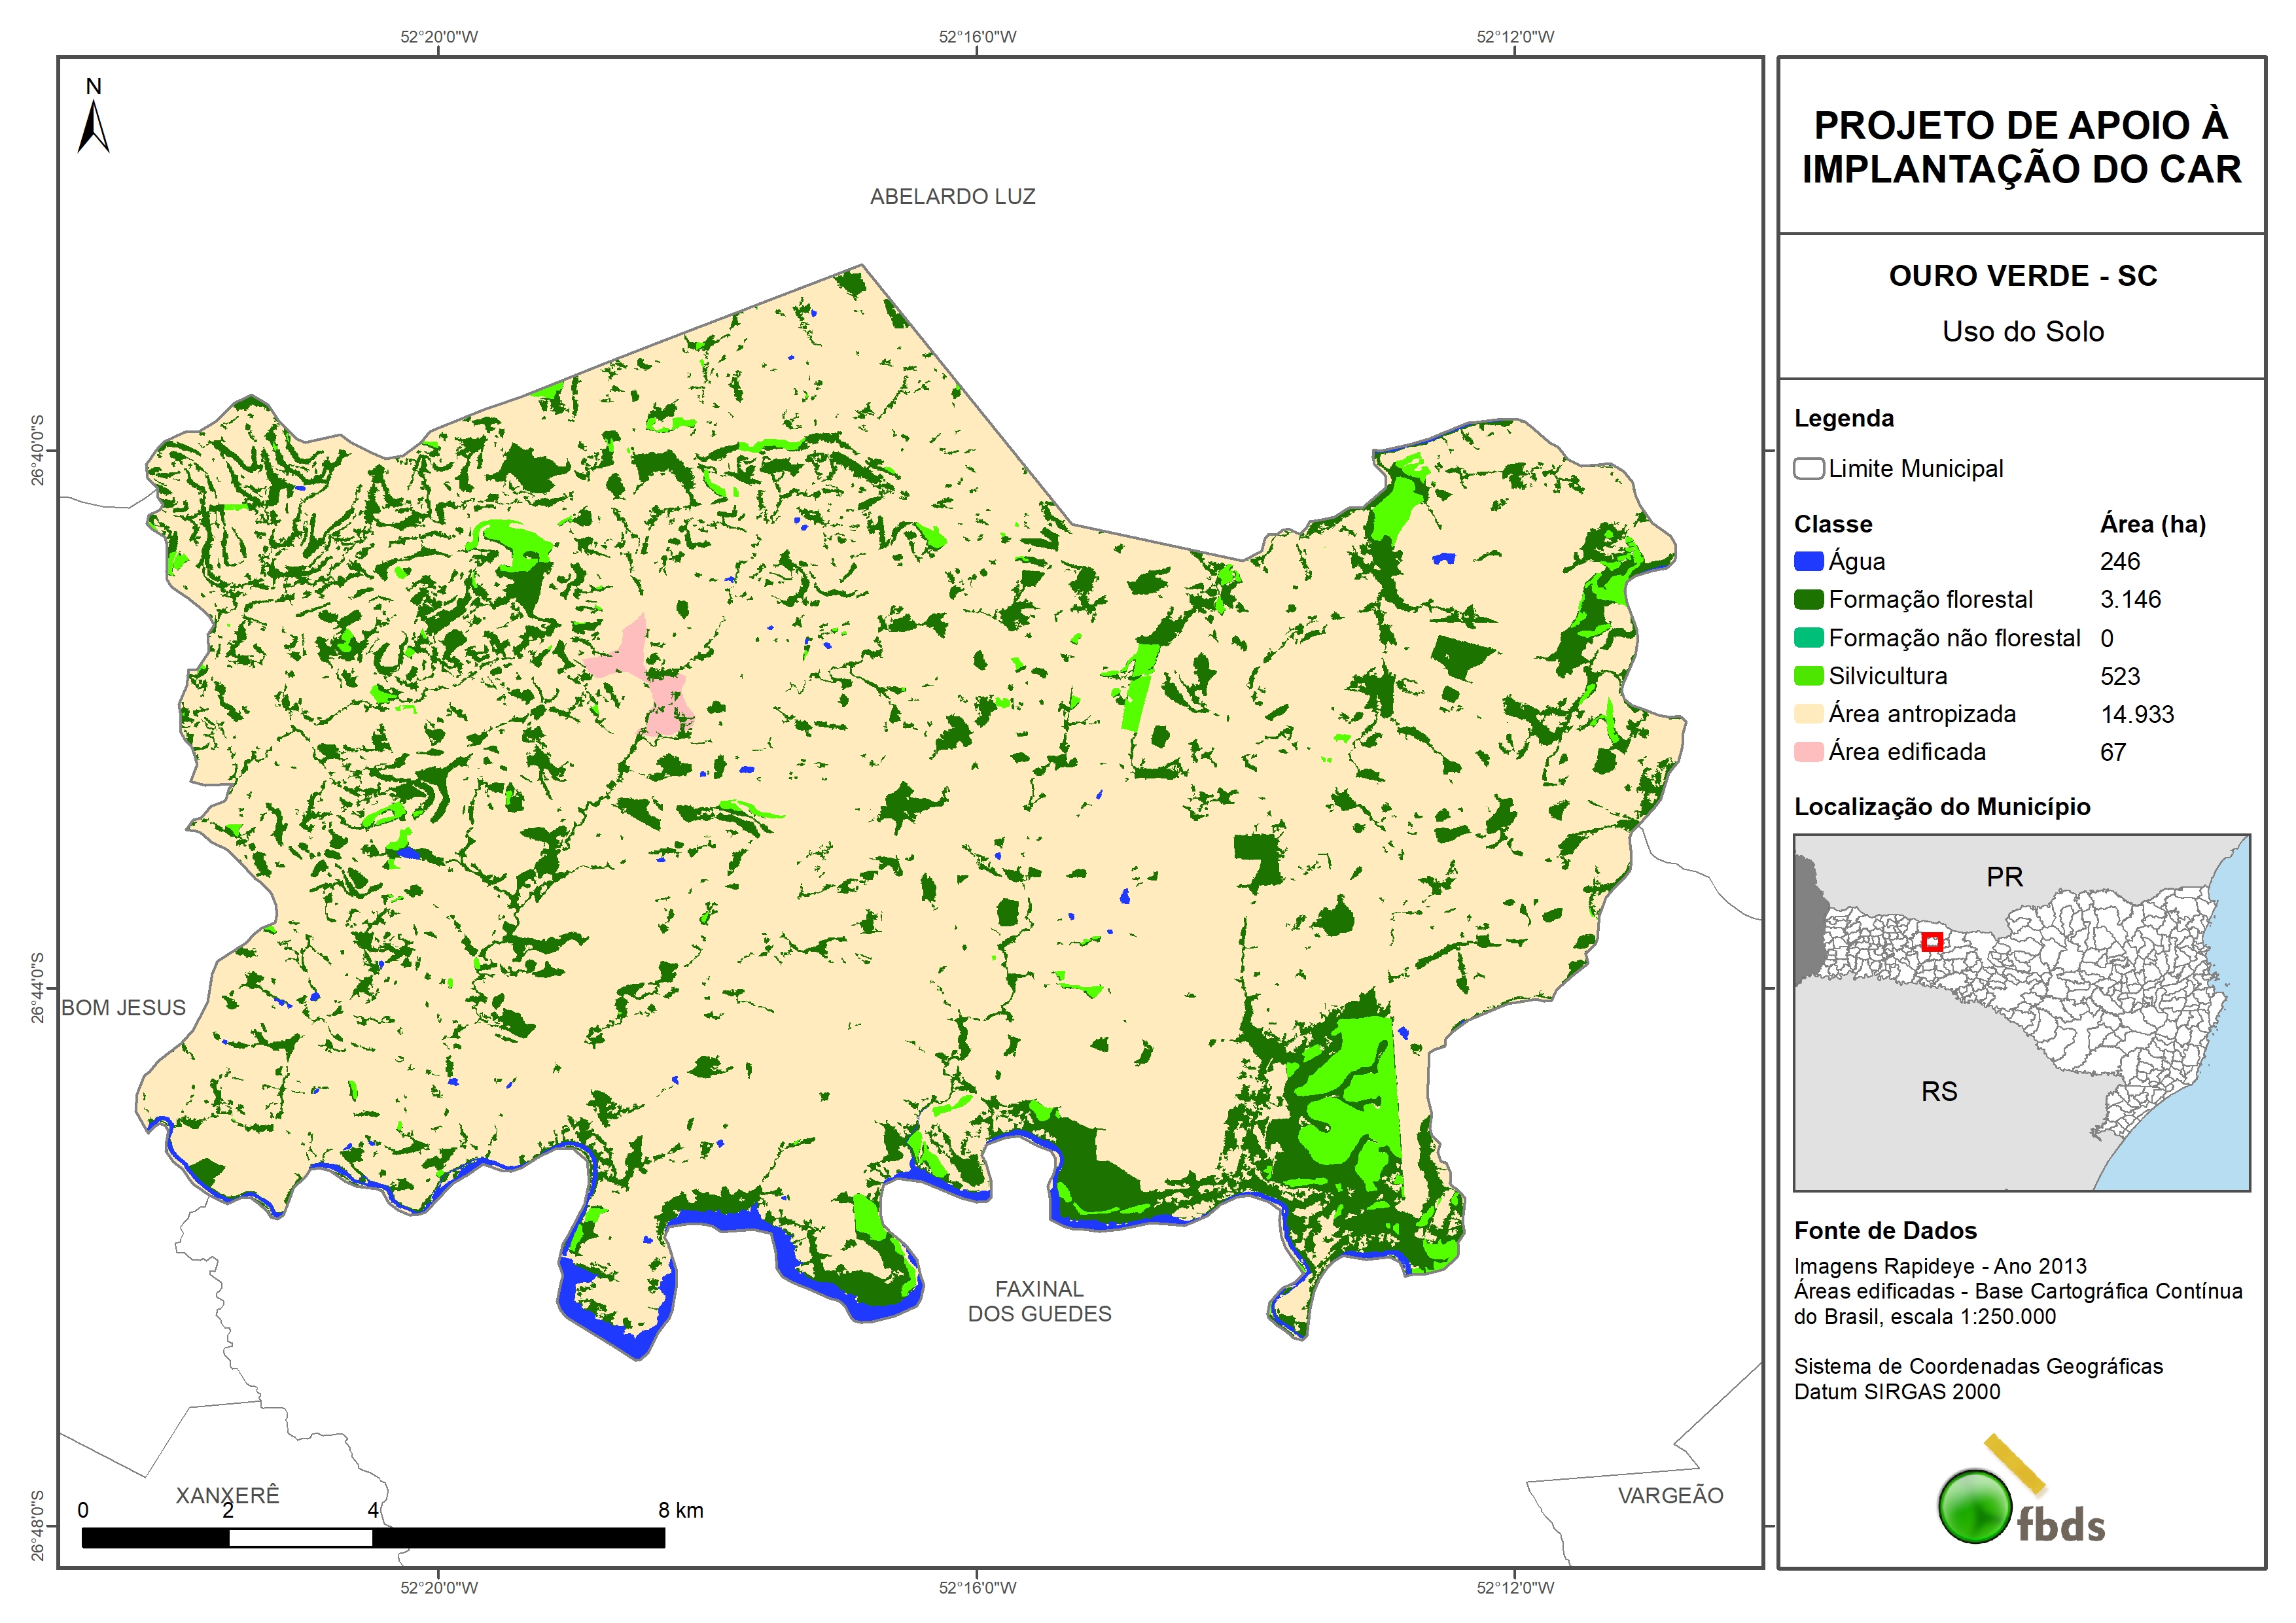
Task: Click the ABELARDO LUZ municipality label
Action: (952, 197)
